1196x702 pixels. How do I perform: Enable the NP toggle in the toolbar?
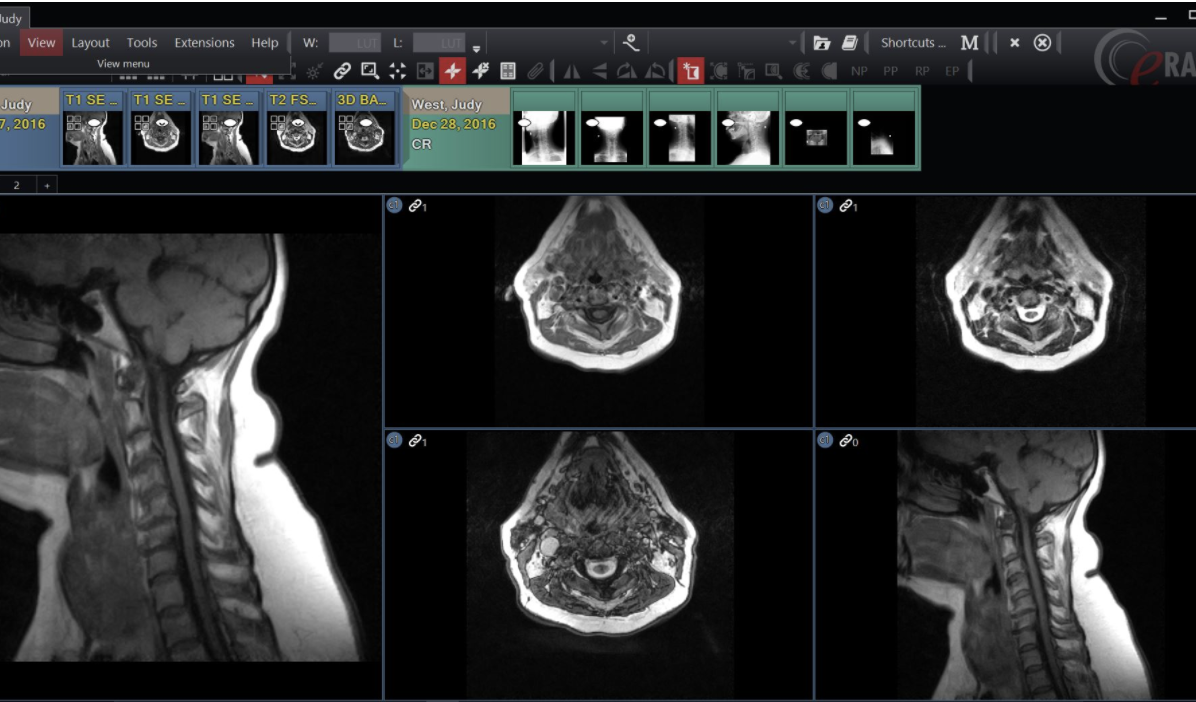[x=858, y=70]
